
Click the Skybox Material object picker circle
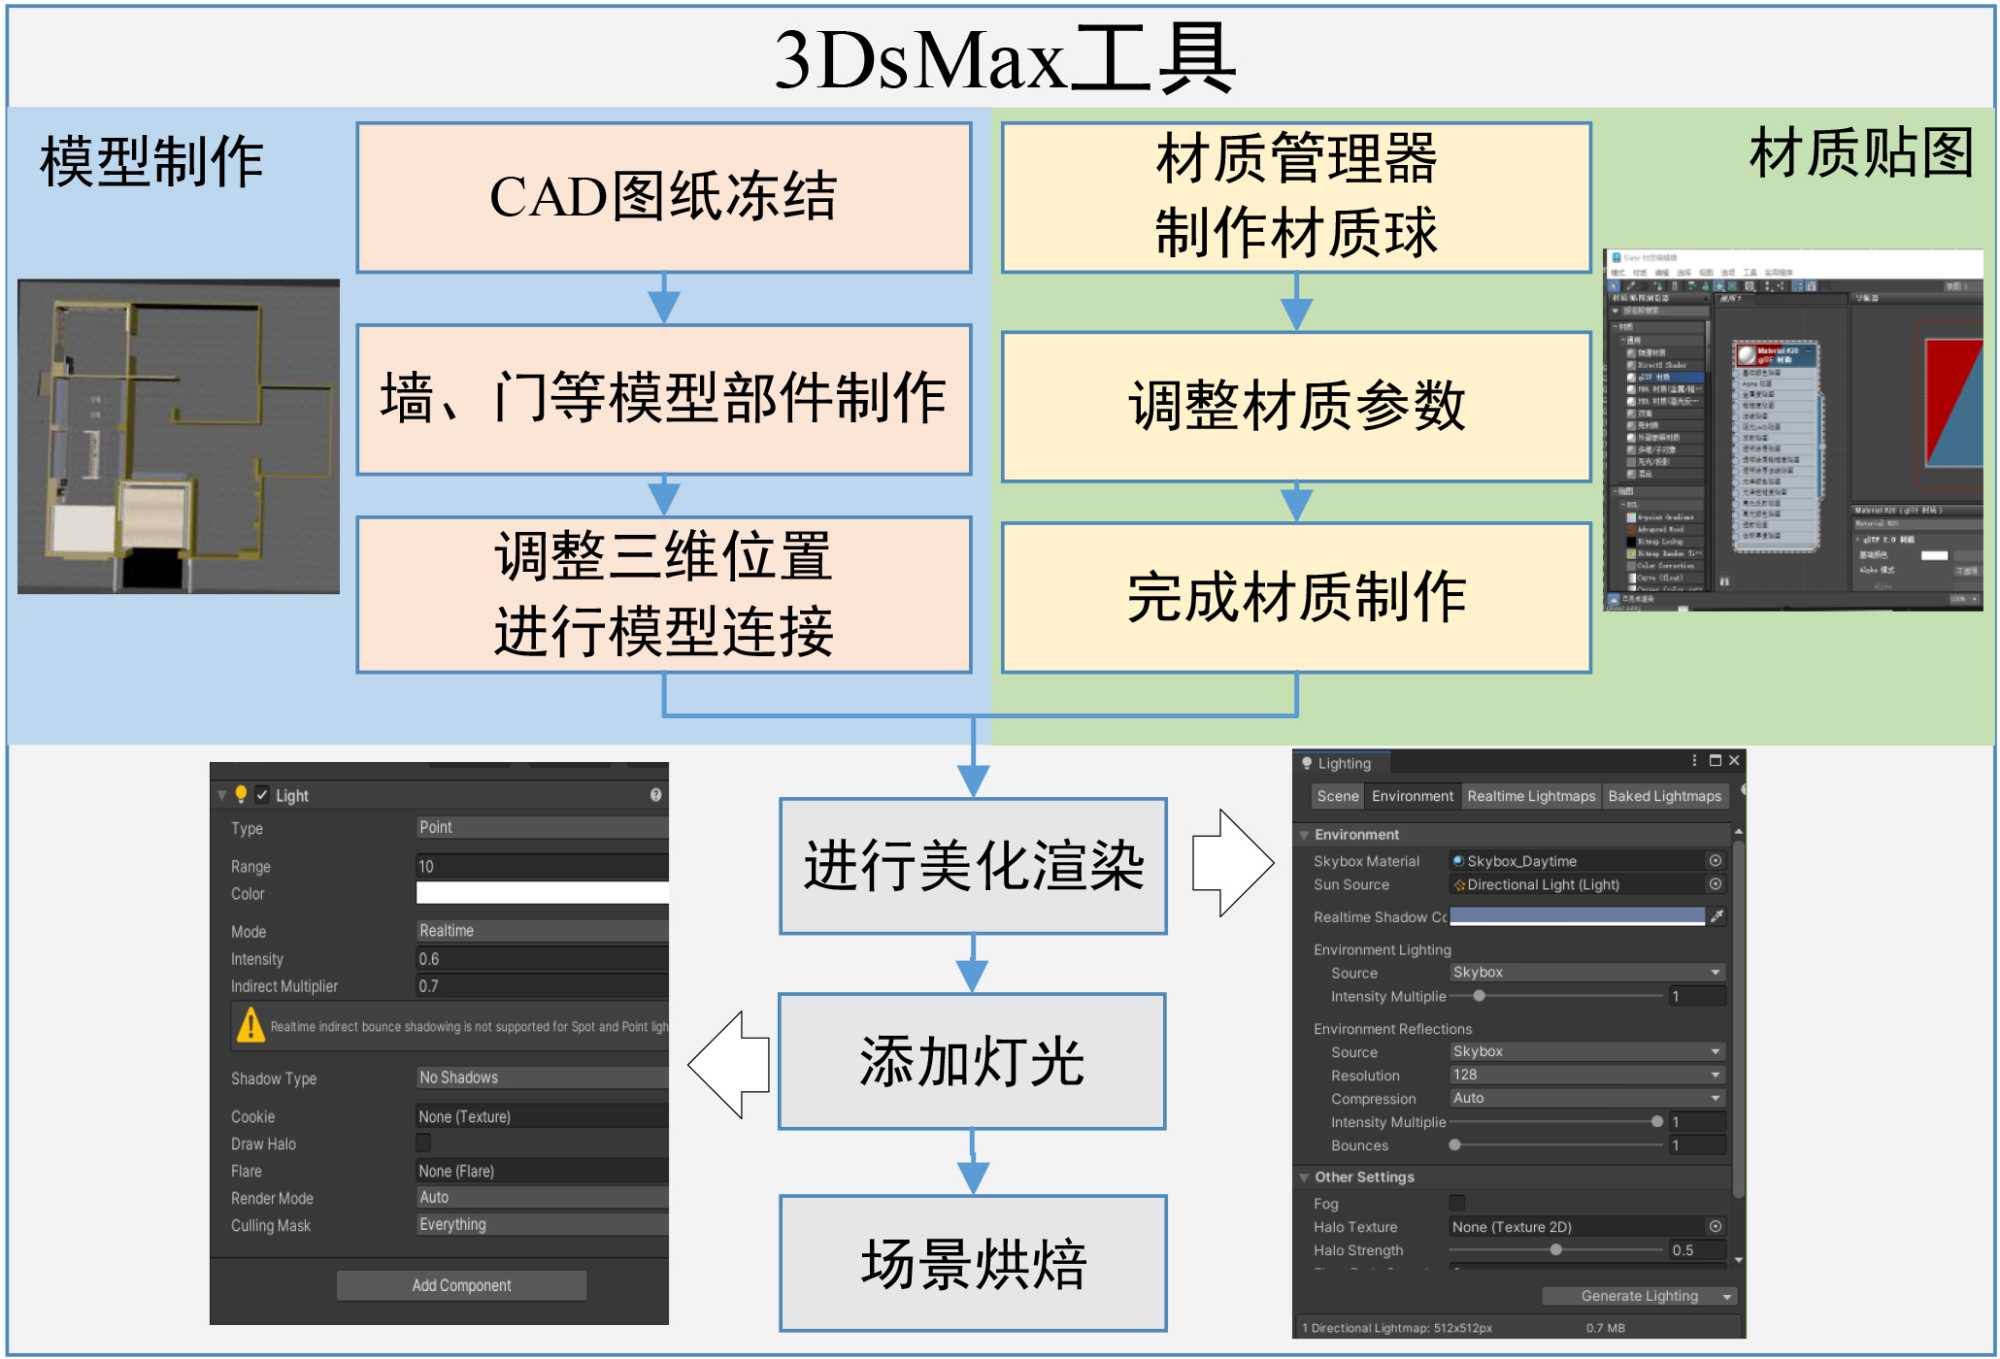point(1715,861)
